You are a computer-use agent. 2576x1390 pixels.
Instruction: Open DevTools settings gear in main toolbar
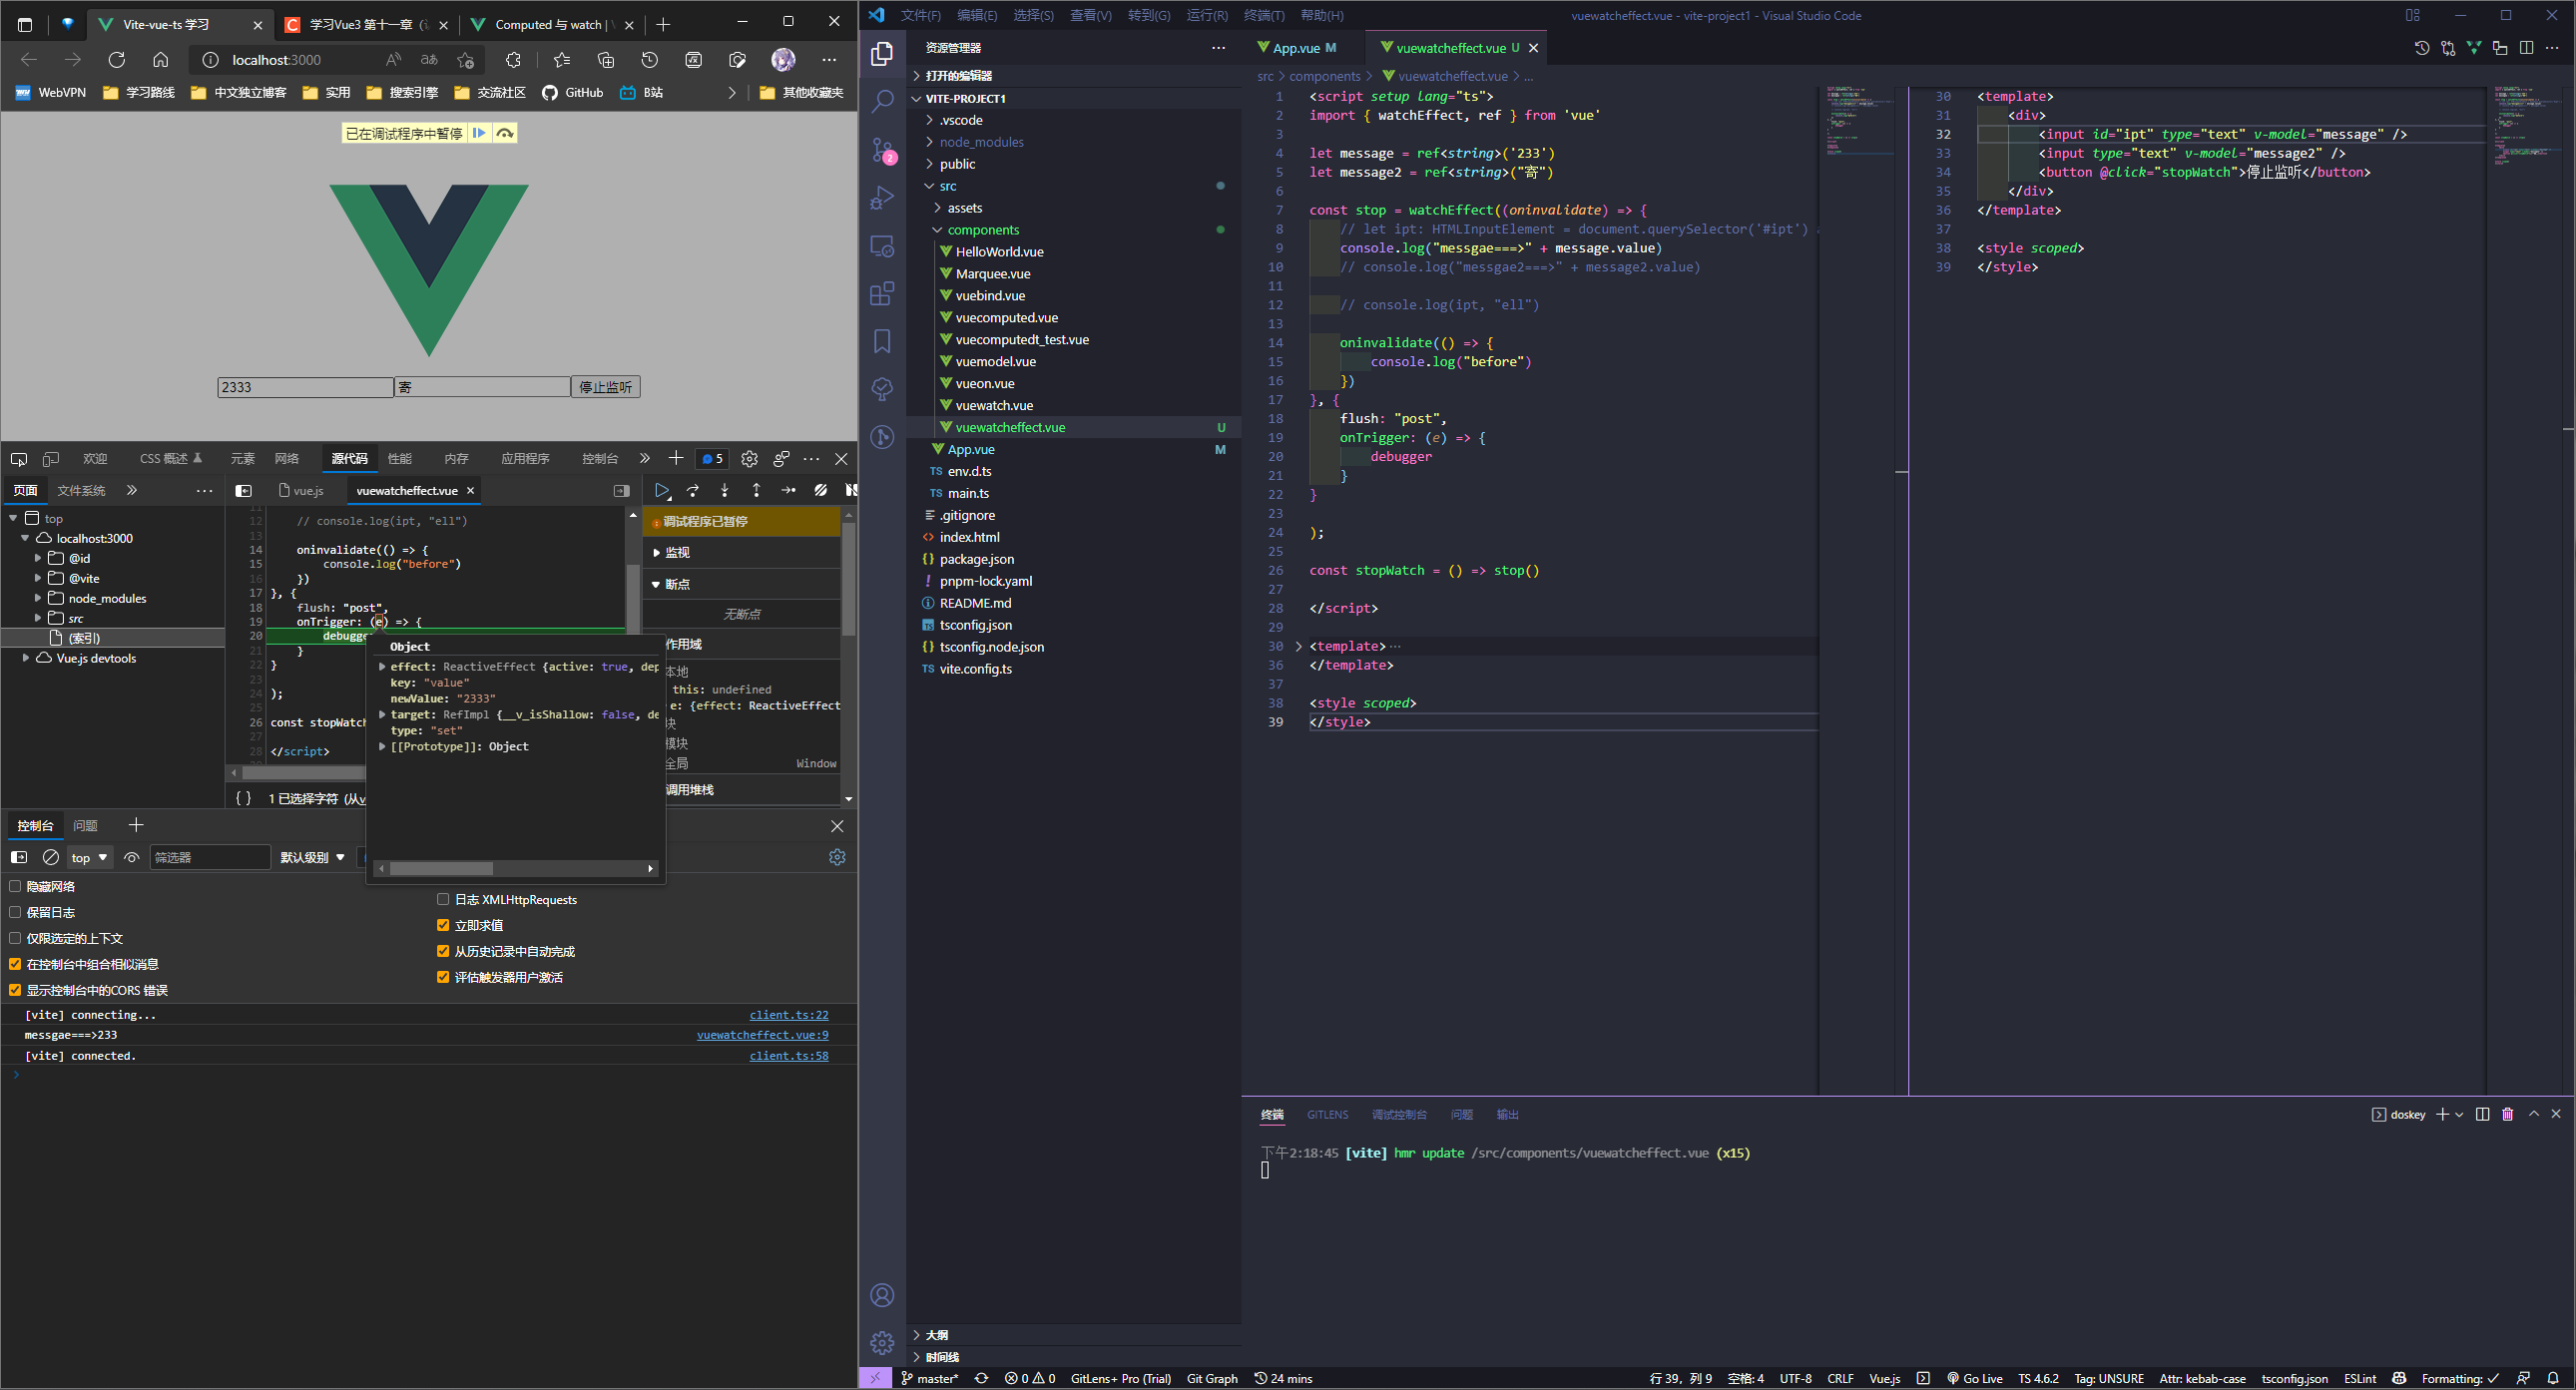(x=749, y=459)
